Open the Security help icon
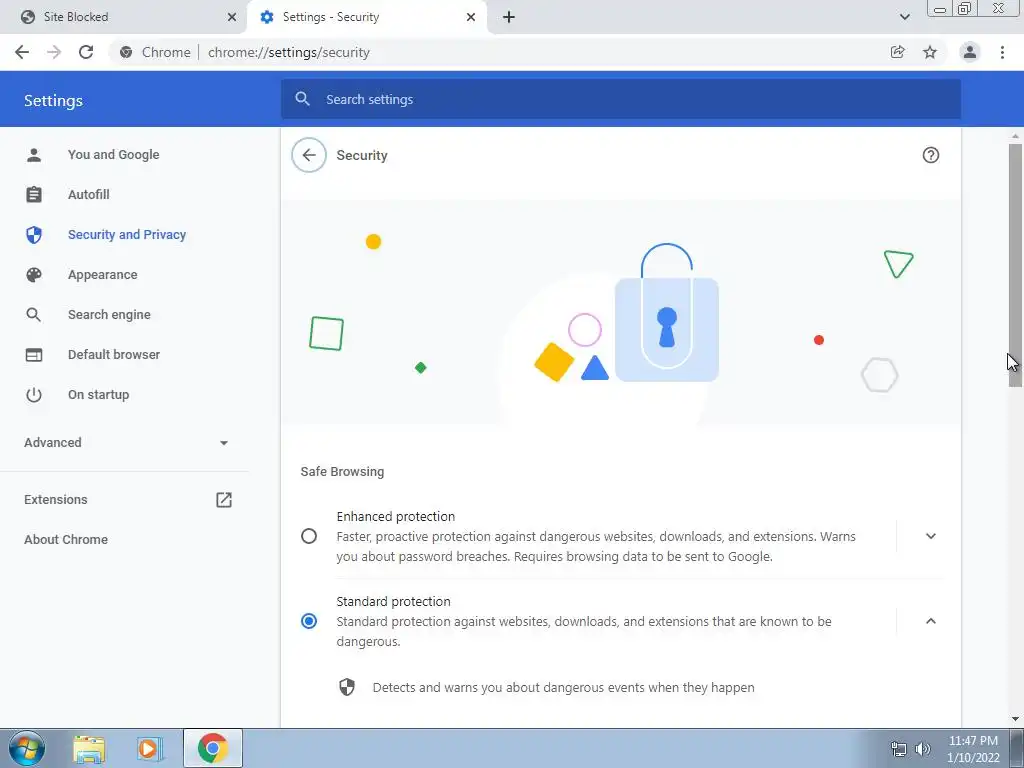This screenshot has height=768, width=1024. pos(931,155)
